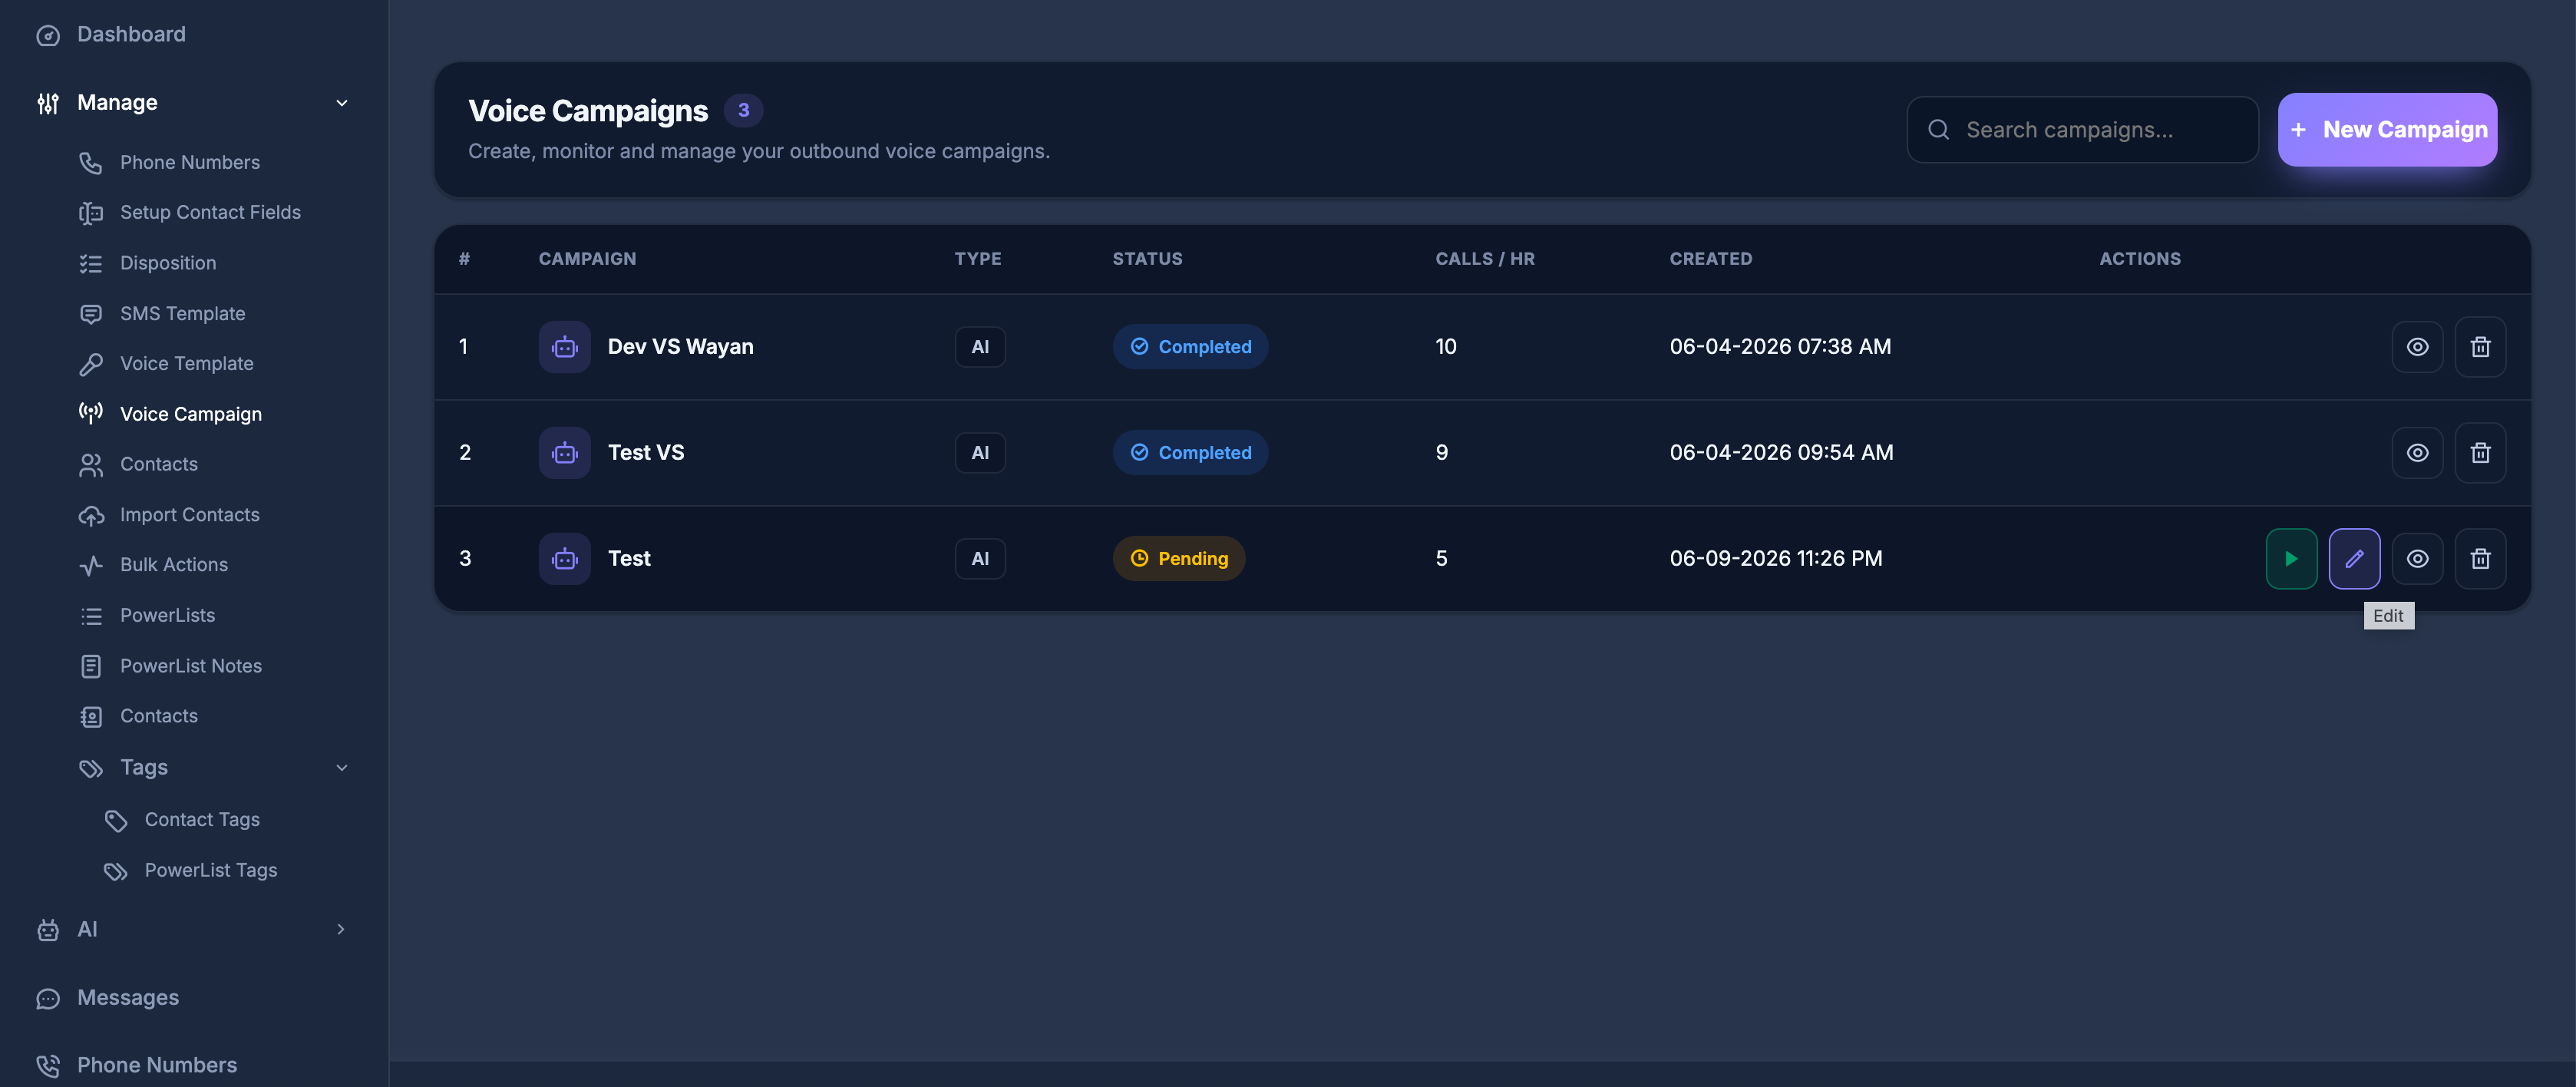Open the Messages section
Viewport: 2576px width, 1087px height.
tap(128, 998)
